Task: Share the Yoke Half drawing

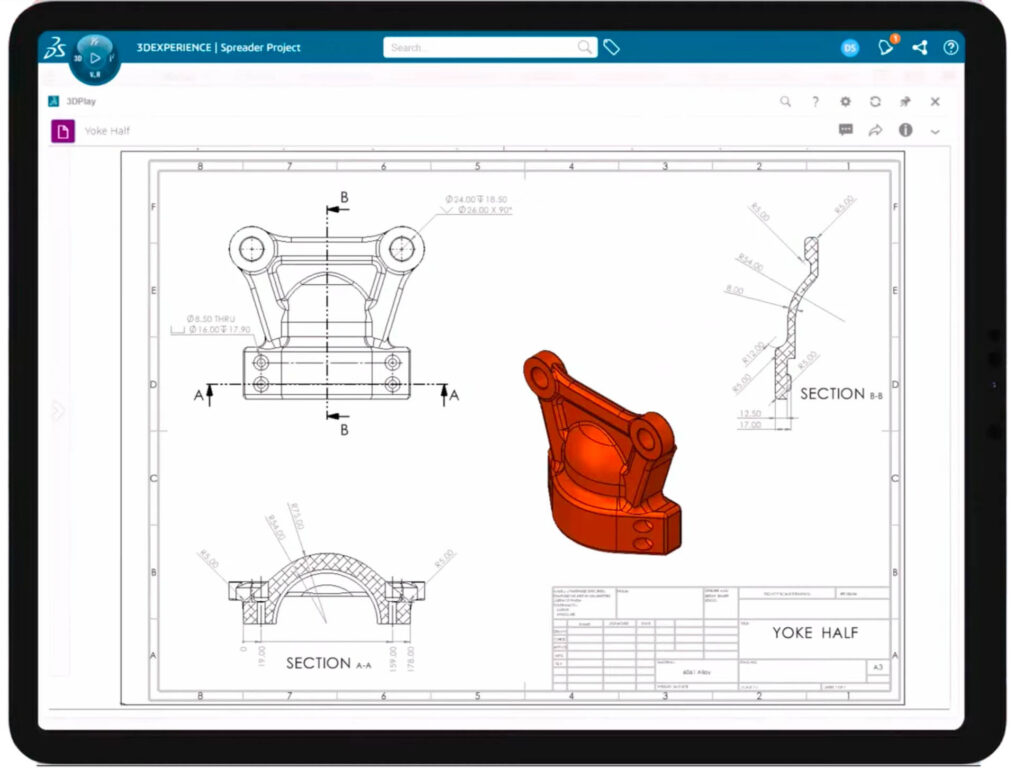Action: click(875, 131)
